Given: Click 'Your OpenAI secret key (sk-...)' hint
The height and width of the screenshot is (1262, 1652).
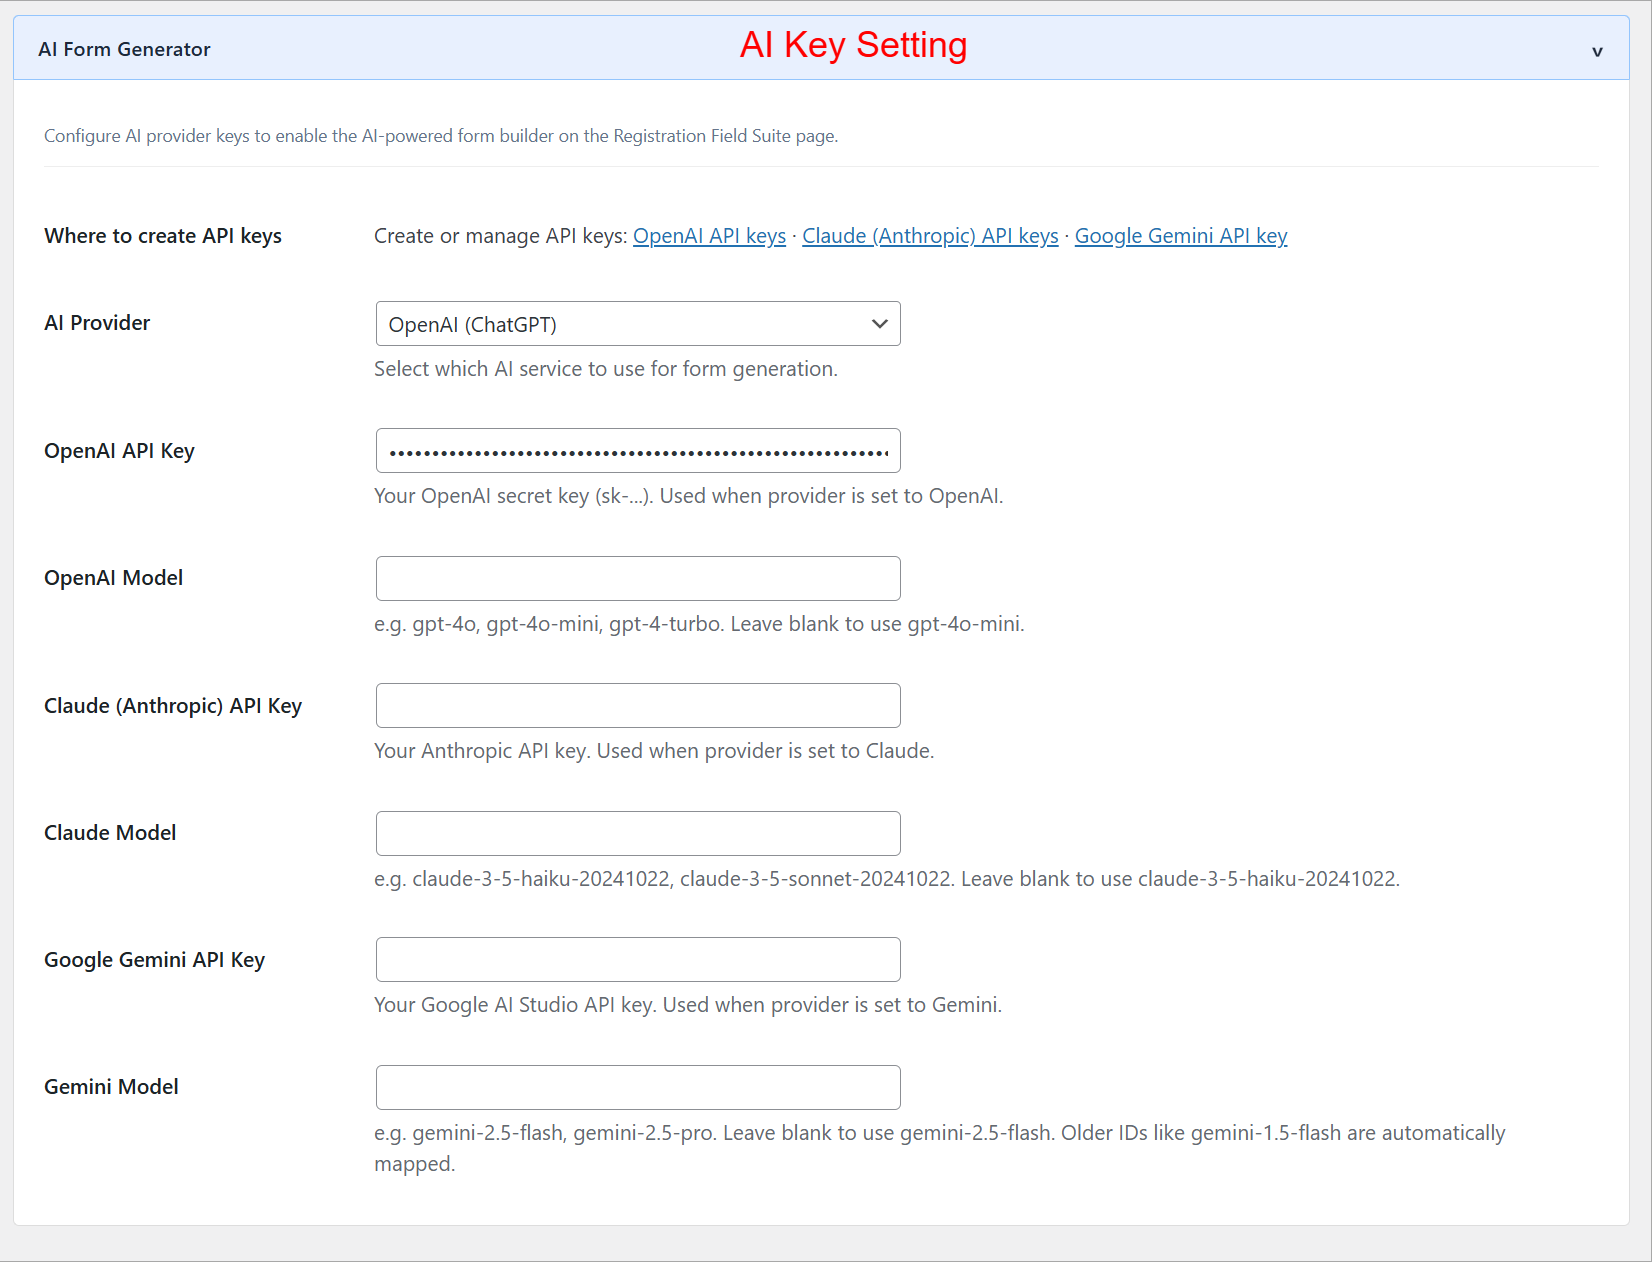Looking at the screenshot, I should coord(688,496).
